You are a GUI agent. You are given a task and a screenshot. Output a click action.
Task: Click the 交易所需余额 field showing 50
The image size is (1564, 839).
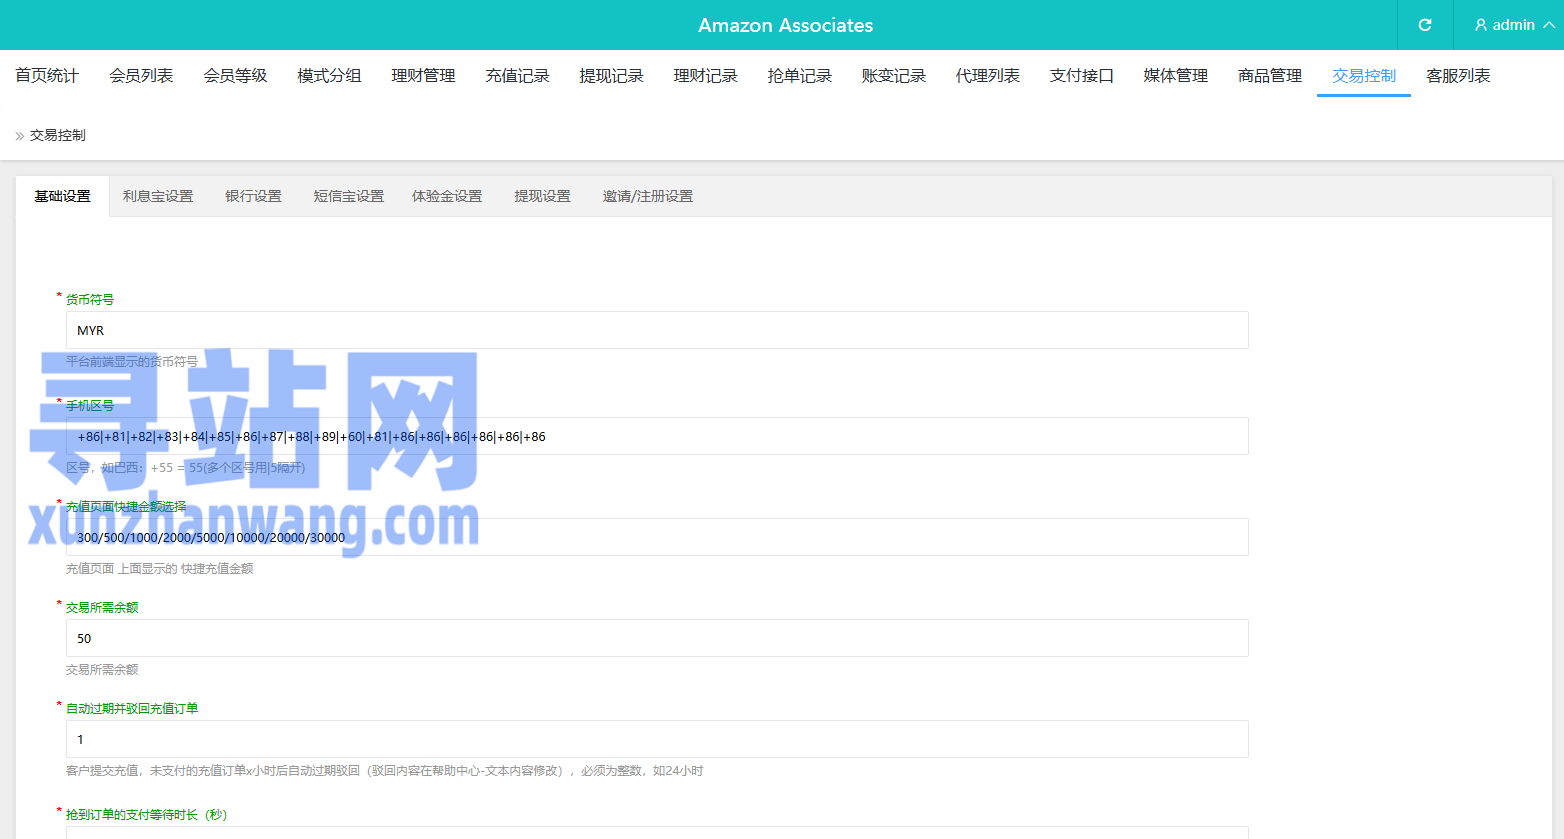click(656, 638)
